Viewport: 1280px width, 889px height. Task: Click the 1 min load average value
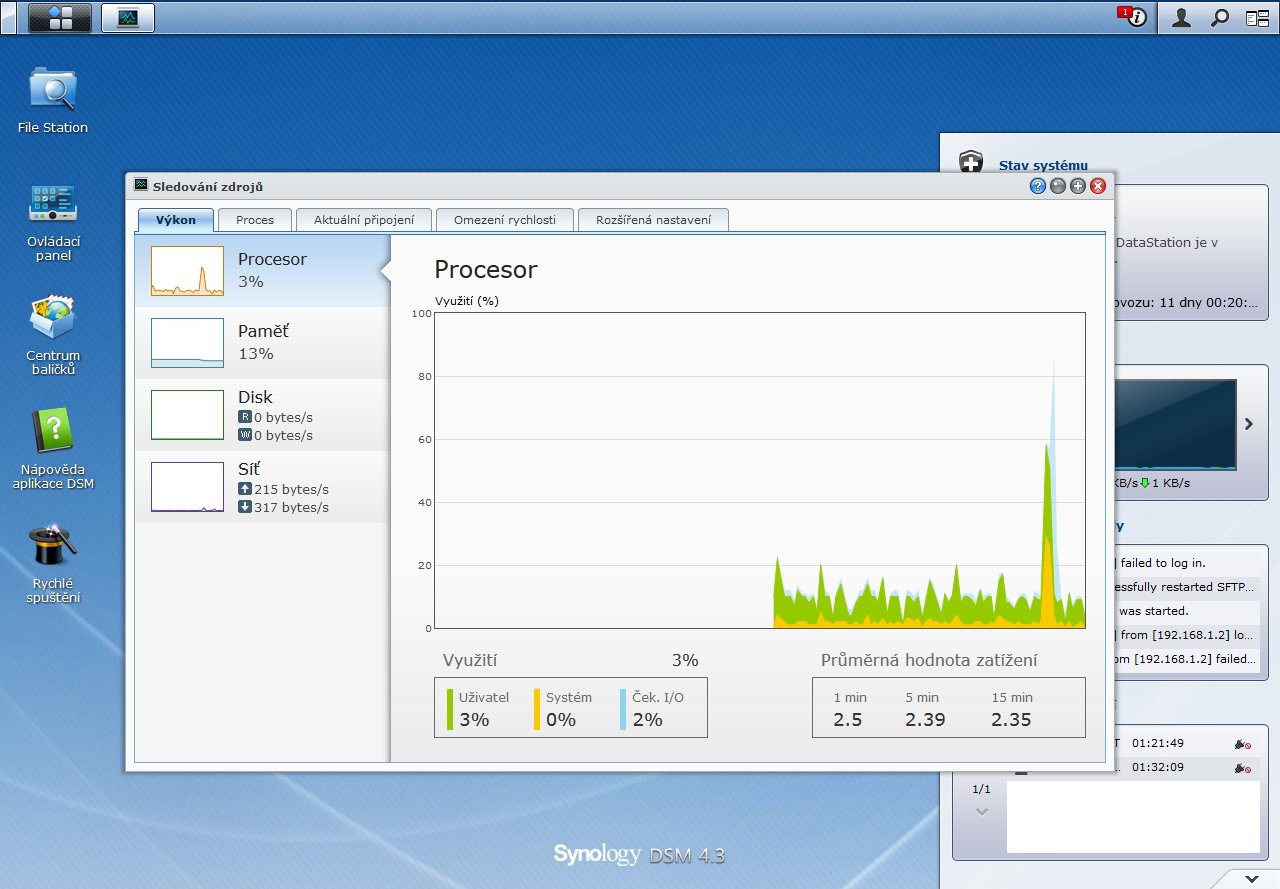pyautogui.click(x=847, y=720)
